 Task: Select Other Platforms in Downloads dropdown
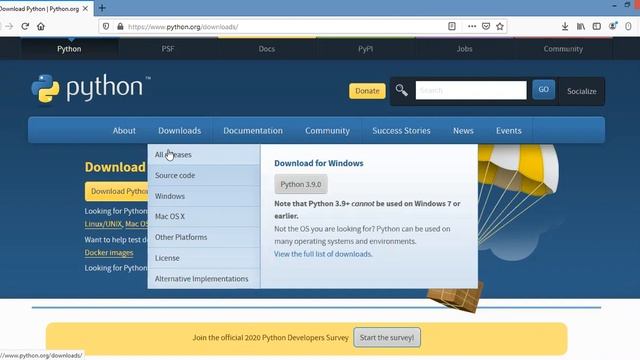204,237
